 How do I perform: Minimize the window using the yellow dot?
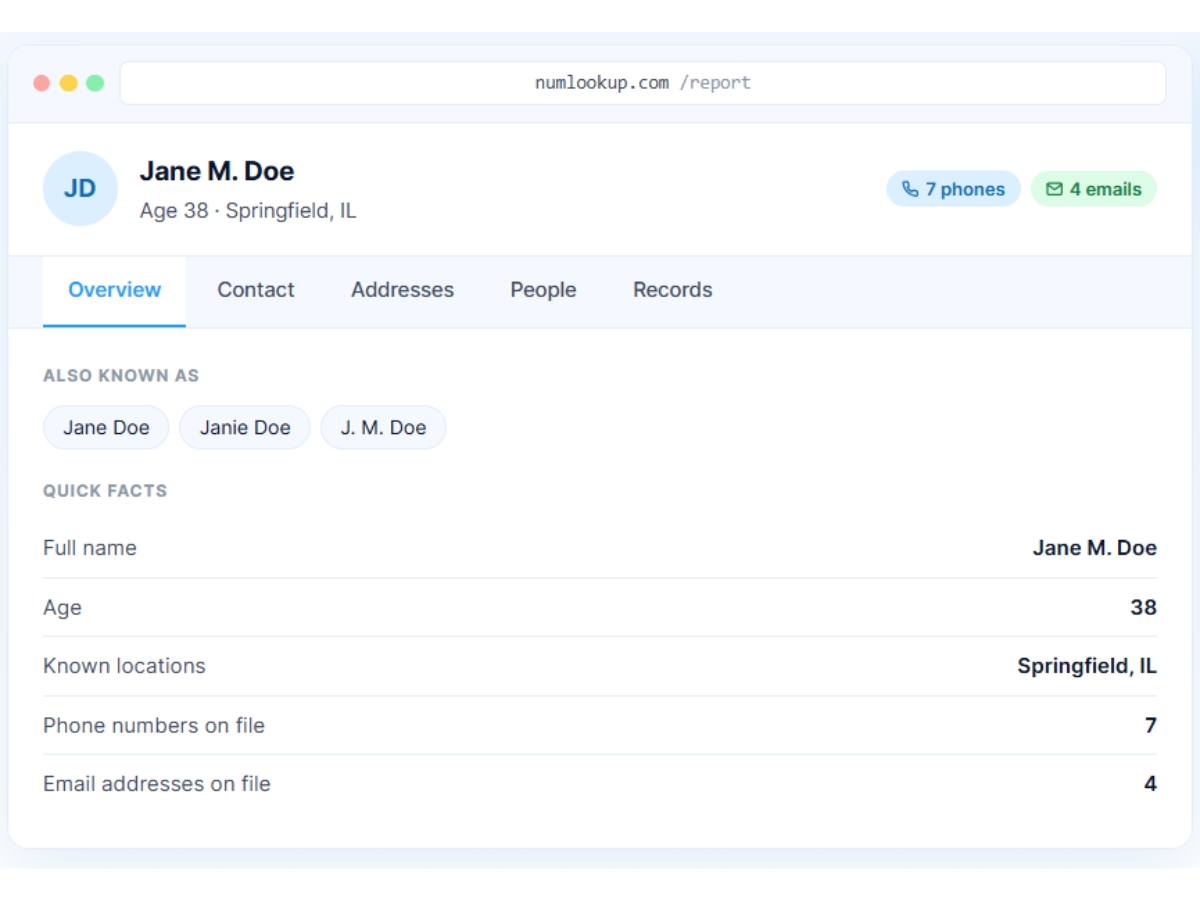point(68,83)
